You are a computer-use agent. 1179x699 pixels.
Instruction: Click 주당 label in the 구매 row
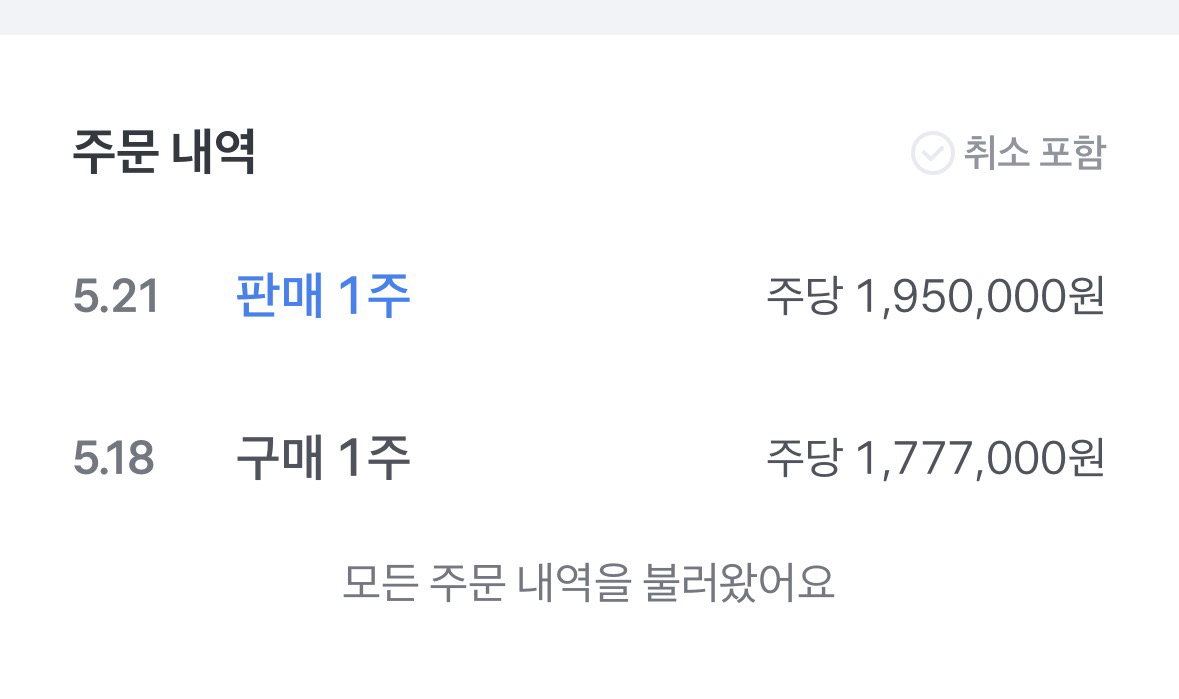pos(803,458)
